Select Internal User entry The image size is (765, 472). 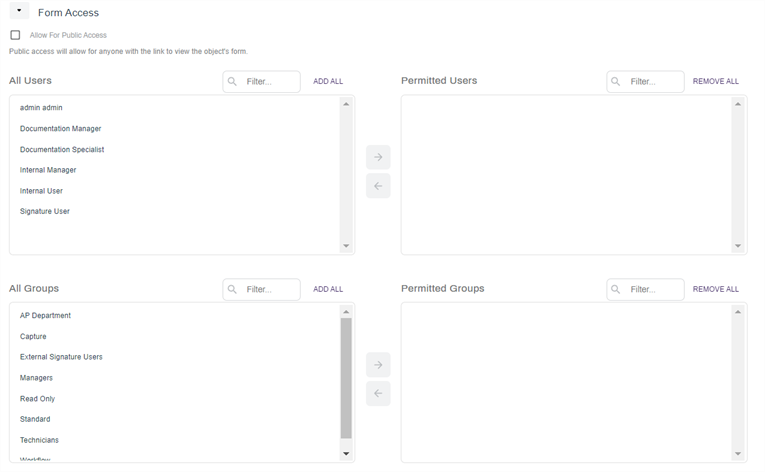(41, 191)
